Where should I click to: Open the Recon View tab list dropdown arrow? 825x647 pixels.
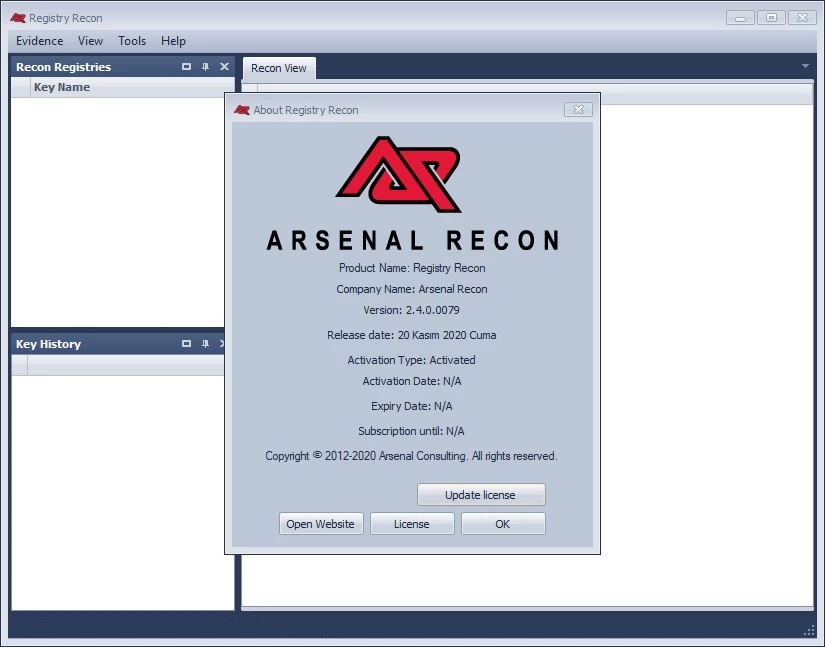[805, 66]
